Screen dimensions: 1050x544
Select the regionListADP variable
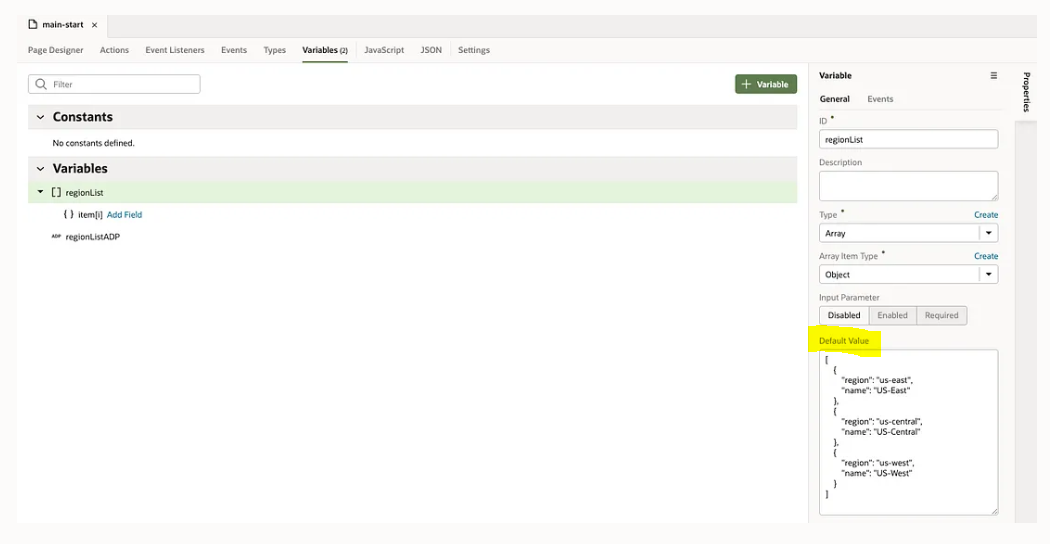click(92, 236)
